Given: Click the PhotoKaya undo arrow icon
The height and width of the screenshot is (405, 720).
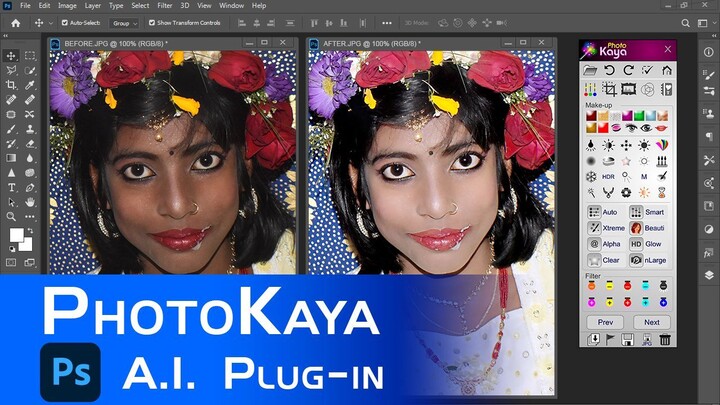Looking at the screenshot, I should tap(609, 70).
